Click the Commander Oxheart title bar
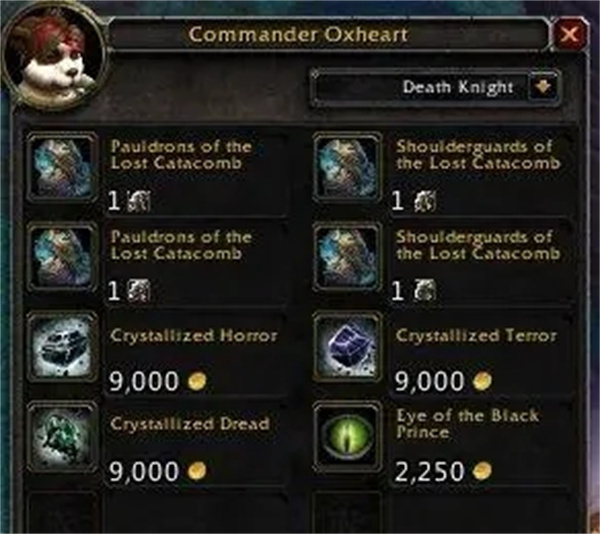The image size is (600, 534). (329, 34)
